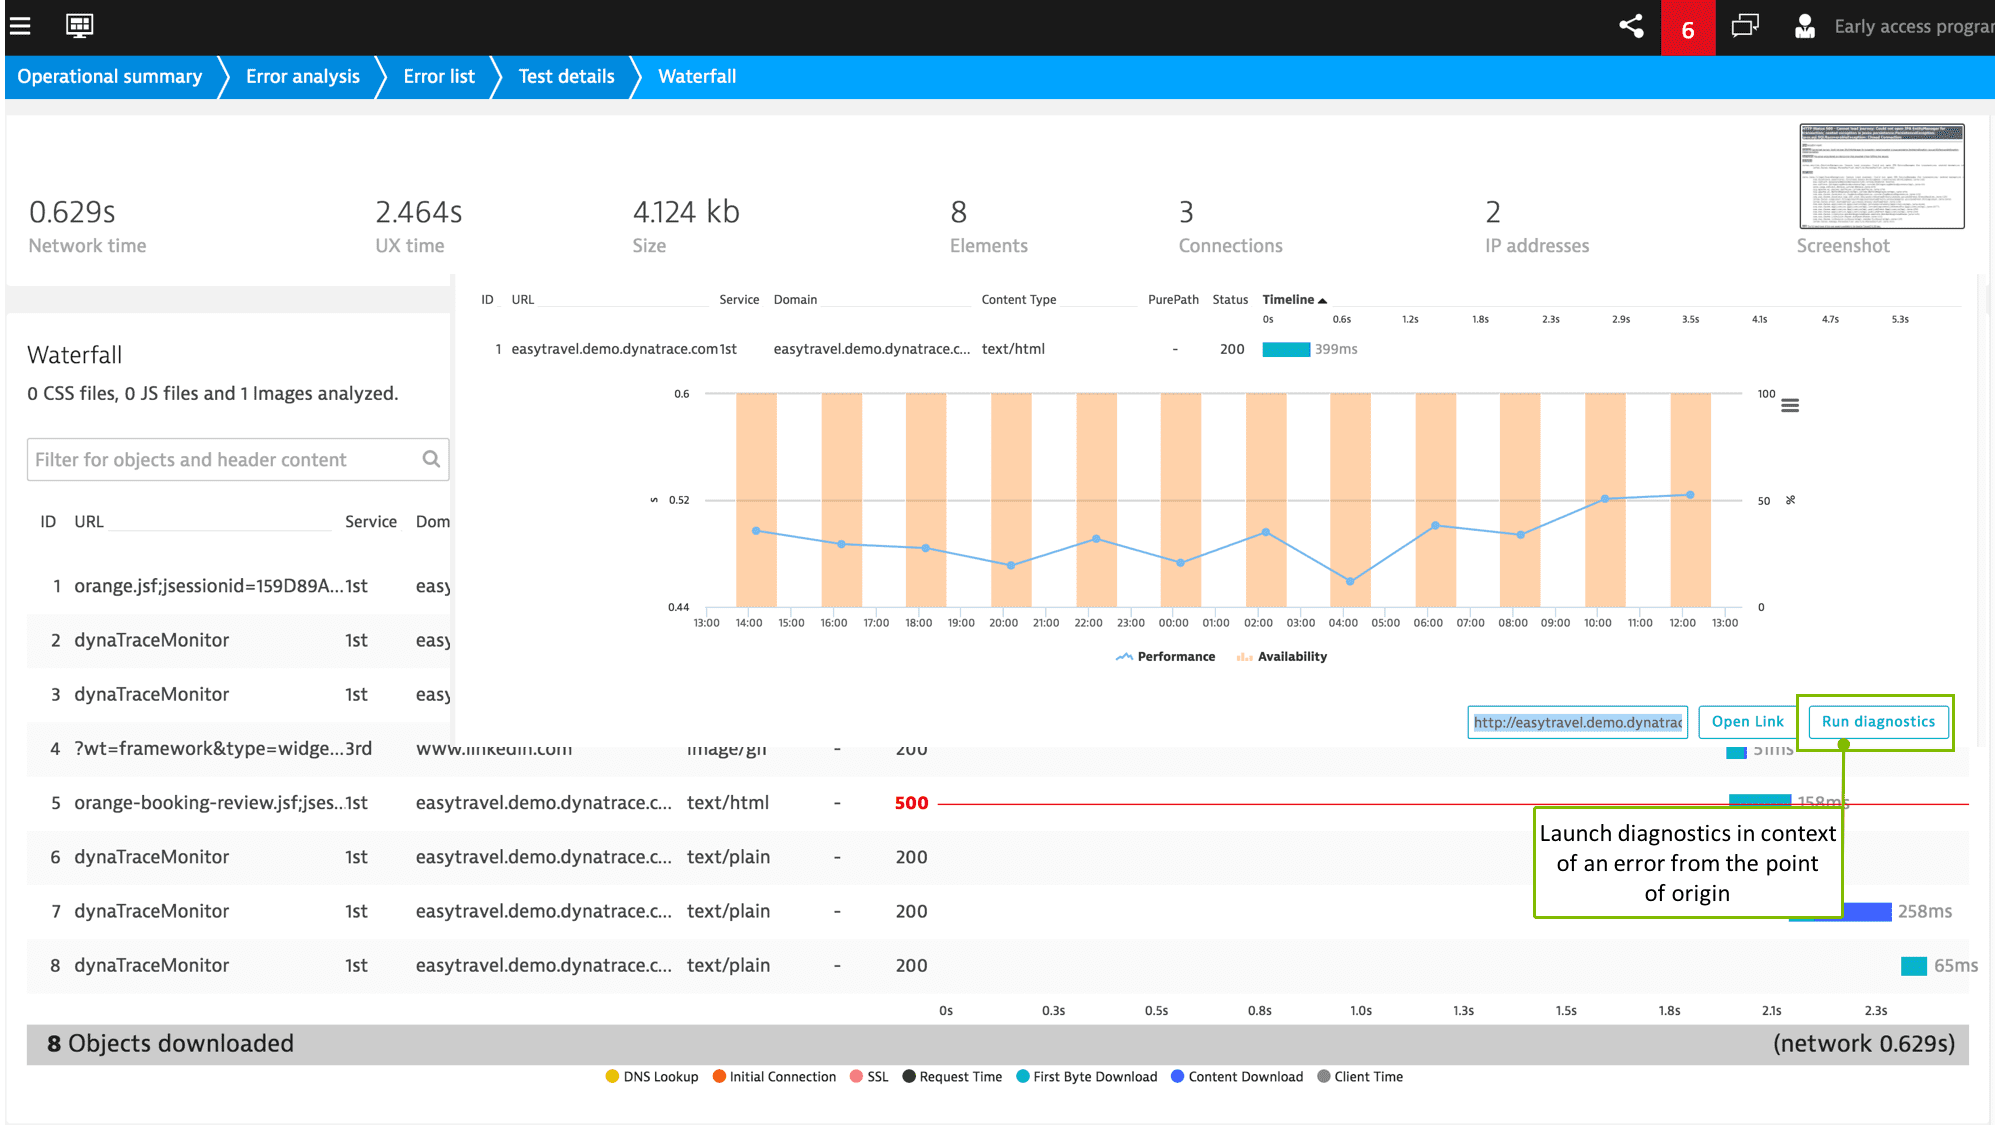Image resolution: width=2000 pixels, height=1125 pixels.
Task: Open the dashboards monitor icon
Action: [x=80, y=26]
